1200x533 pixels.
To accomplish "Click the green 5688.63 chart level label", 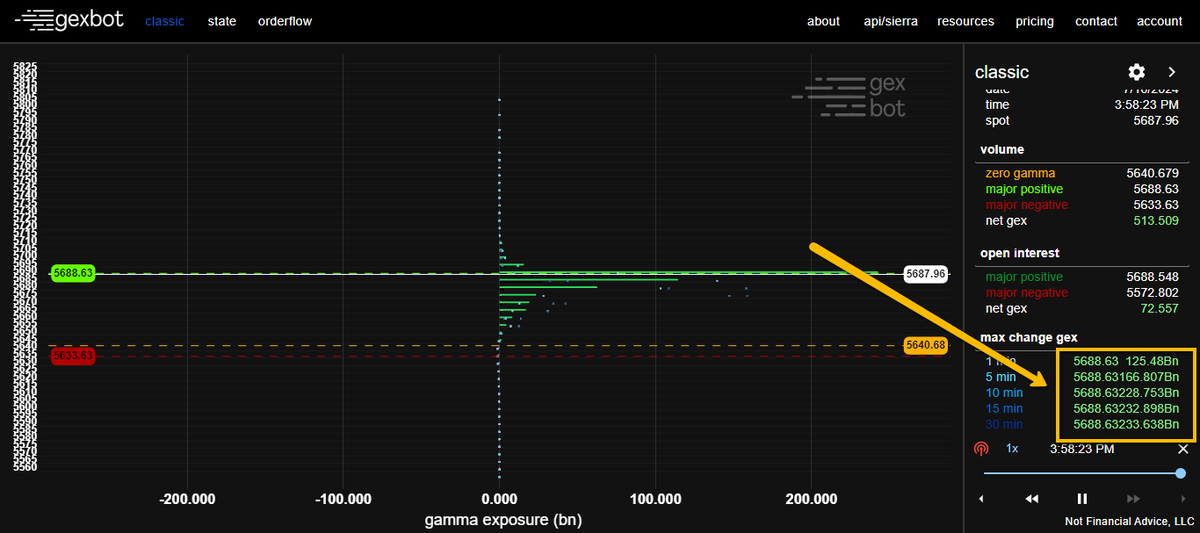I will click(73, 272).
